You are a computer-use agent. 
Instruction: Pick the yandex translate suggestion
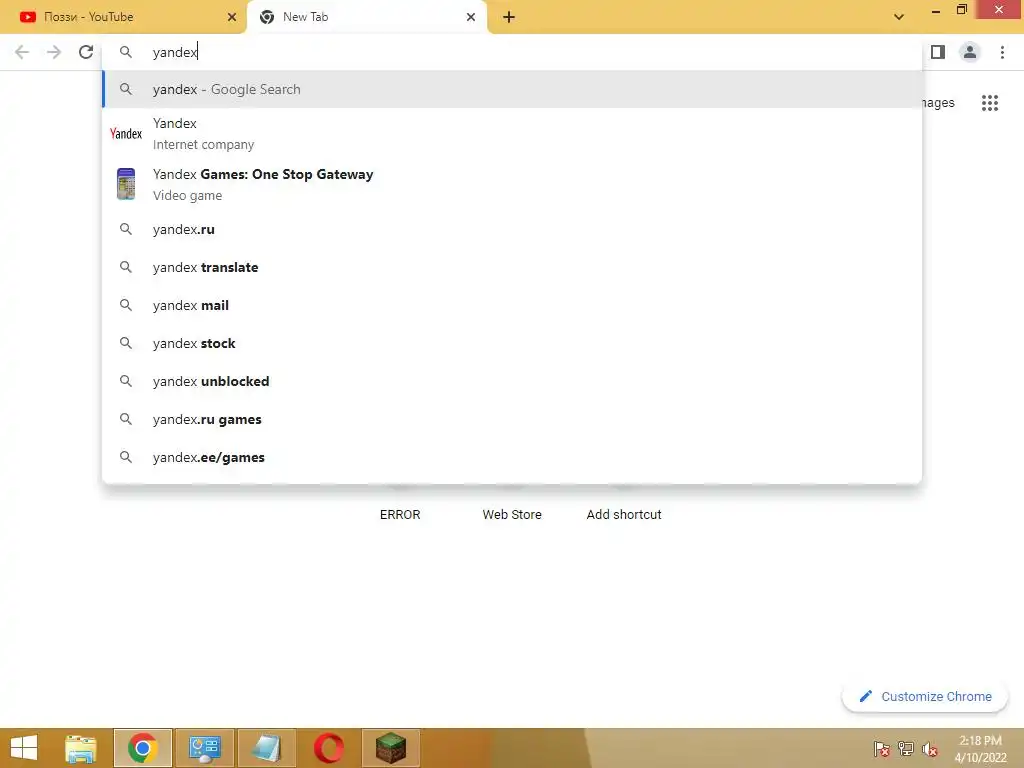pos(512,267)
